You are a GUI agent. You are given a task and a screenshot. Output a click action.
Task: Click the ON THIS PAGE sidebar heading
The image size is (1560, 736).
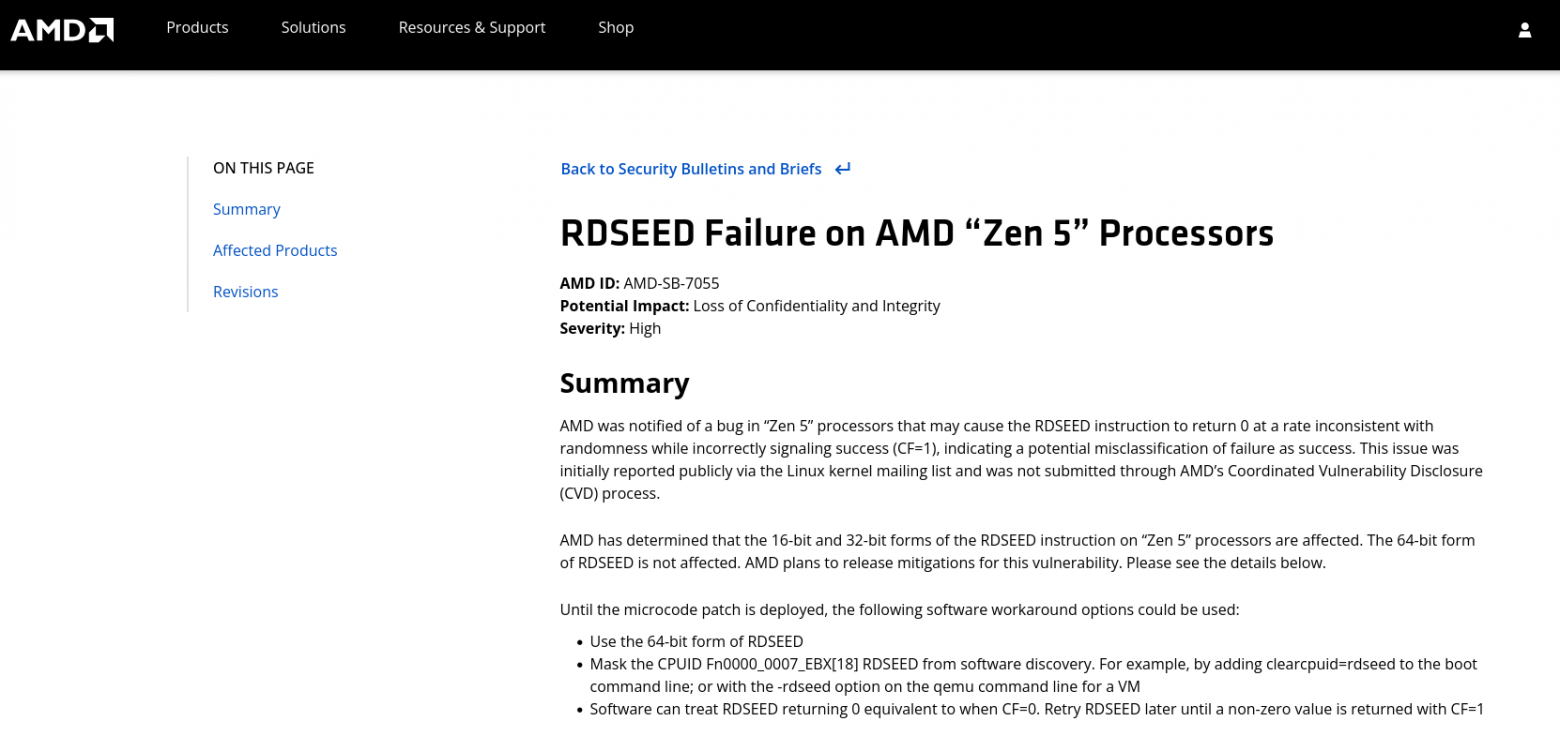pos(263,168)
